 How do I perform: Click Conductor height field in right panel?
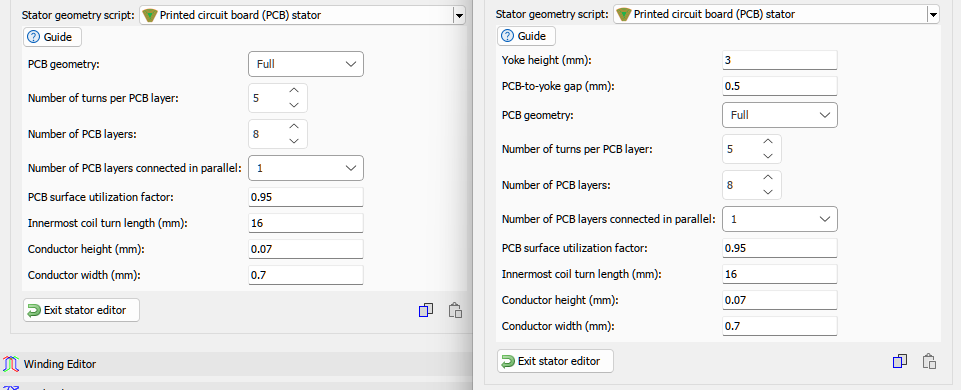point(780,300)
